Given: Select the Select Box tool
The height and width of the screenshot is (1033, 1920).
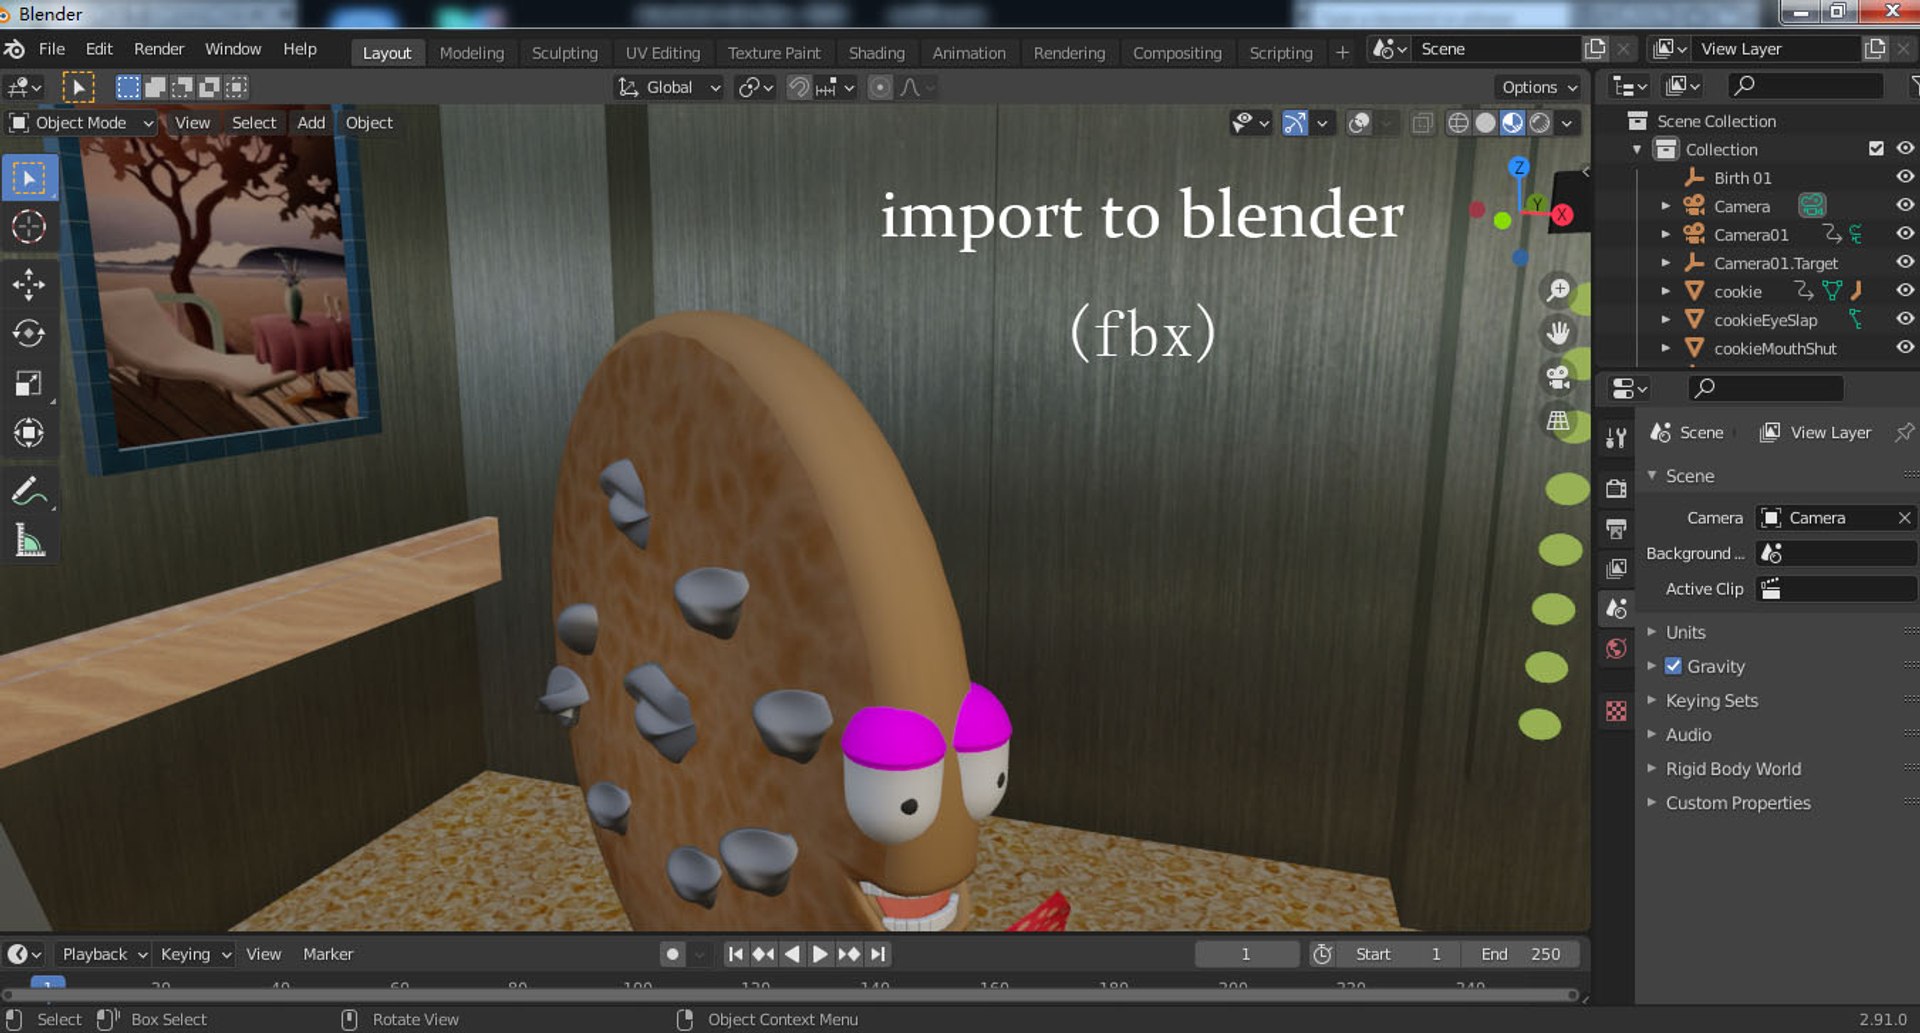Looking at the screenshot, I should (x=28, y=178).
